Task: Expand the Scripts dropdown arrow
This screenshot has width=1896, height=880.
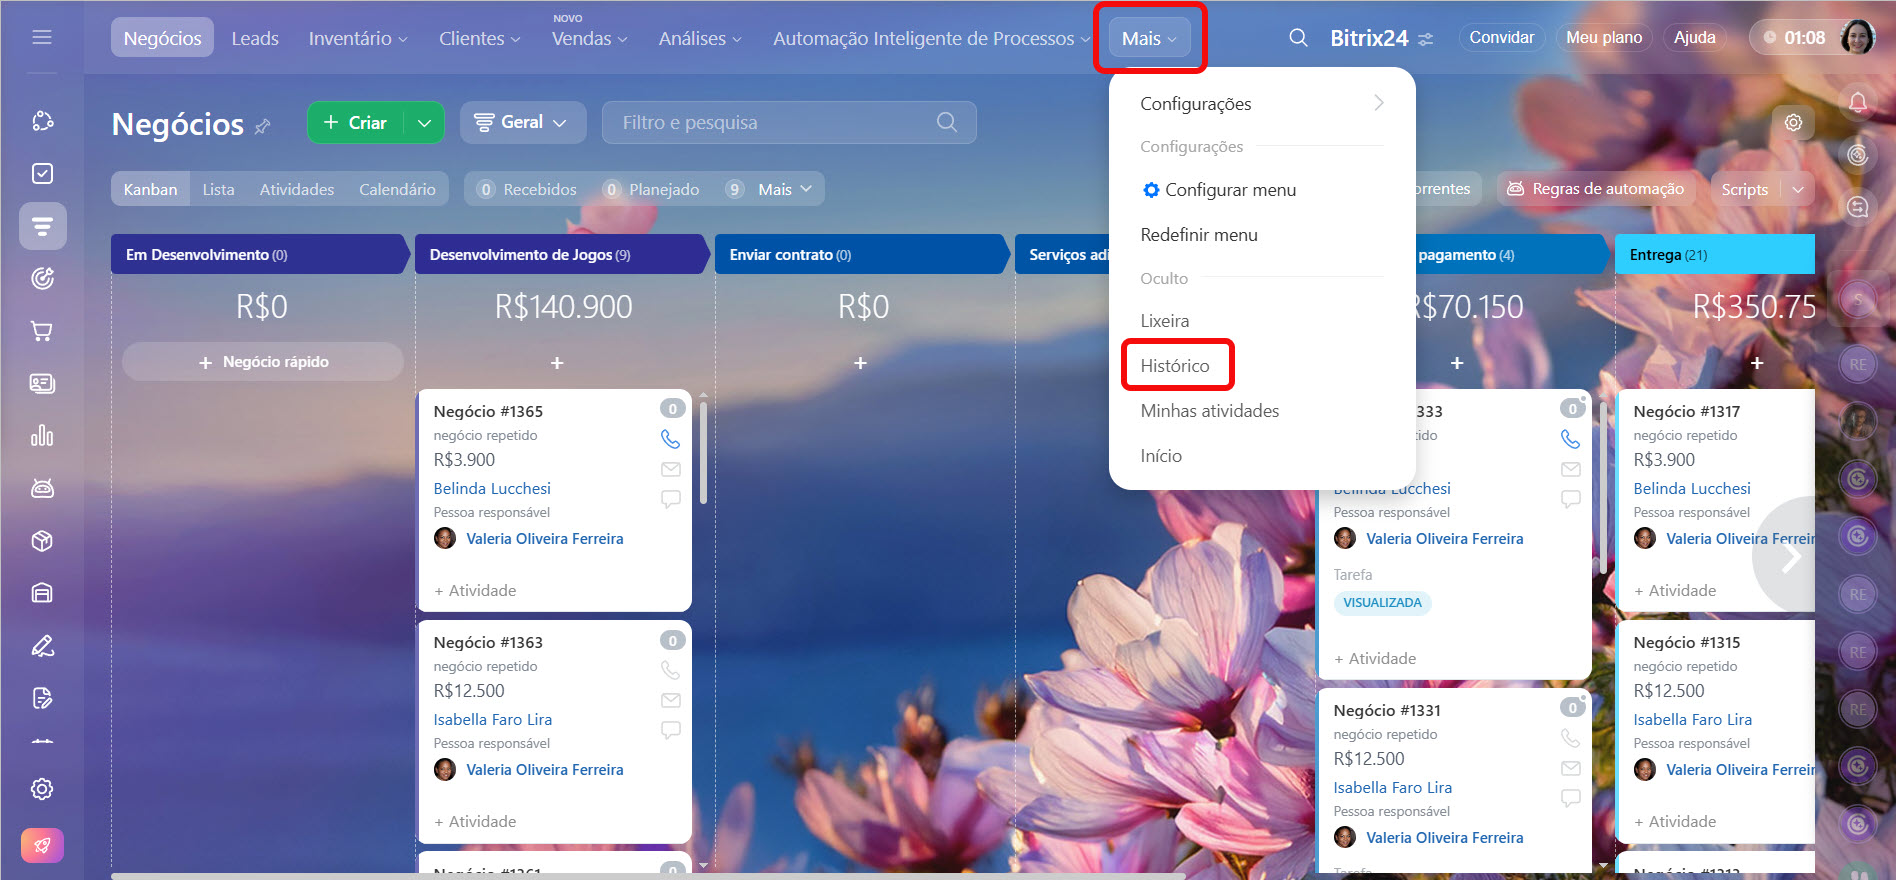Action: (1798, 189)
